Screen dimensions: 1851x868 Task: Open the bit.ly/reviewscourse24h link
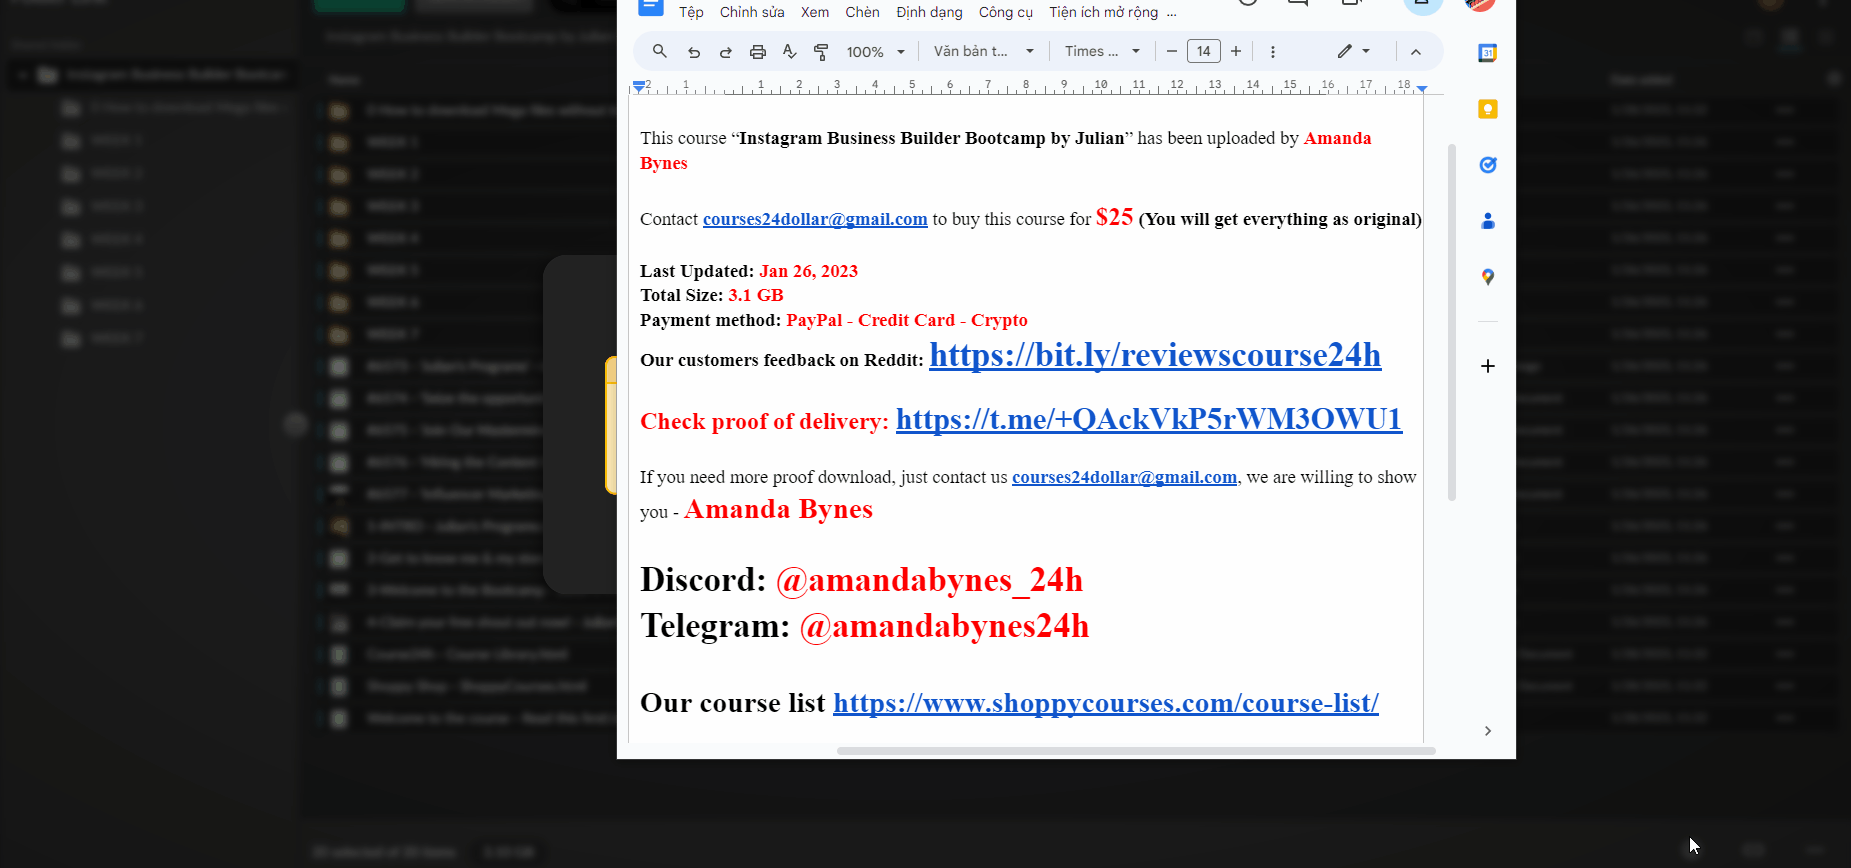coord(1155,355)
